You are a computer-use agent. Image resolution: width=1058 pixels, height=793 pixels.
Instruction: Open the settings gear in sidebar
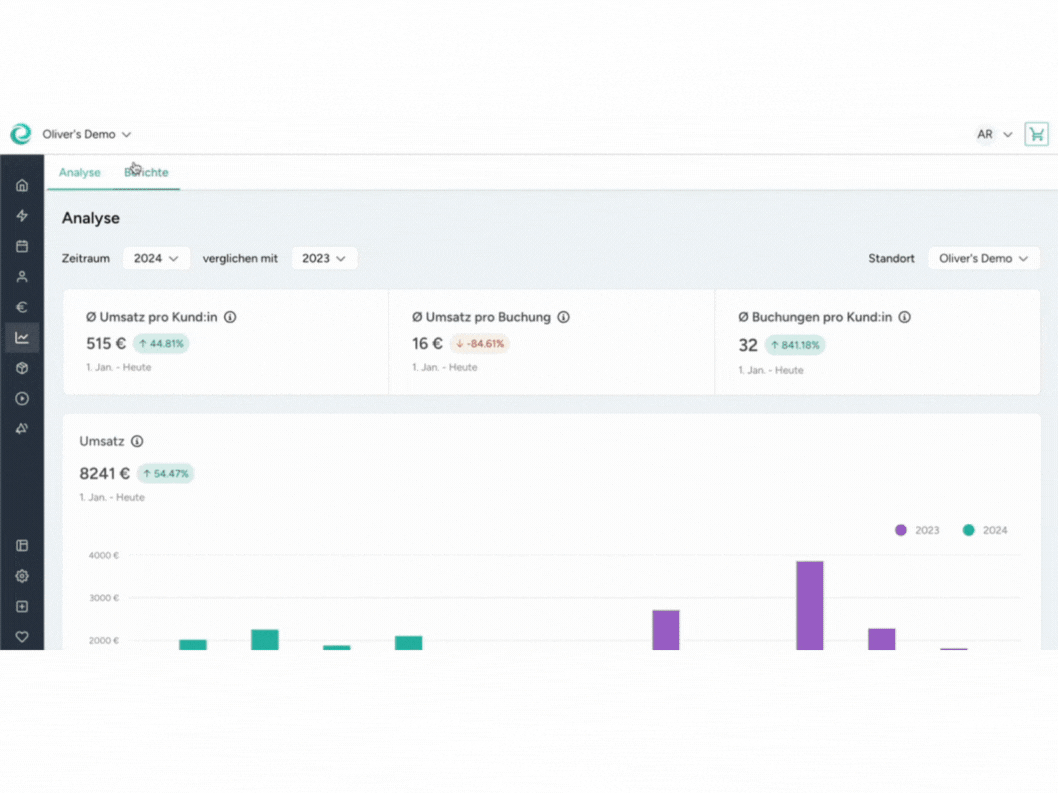[22, 576]
